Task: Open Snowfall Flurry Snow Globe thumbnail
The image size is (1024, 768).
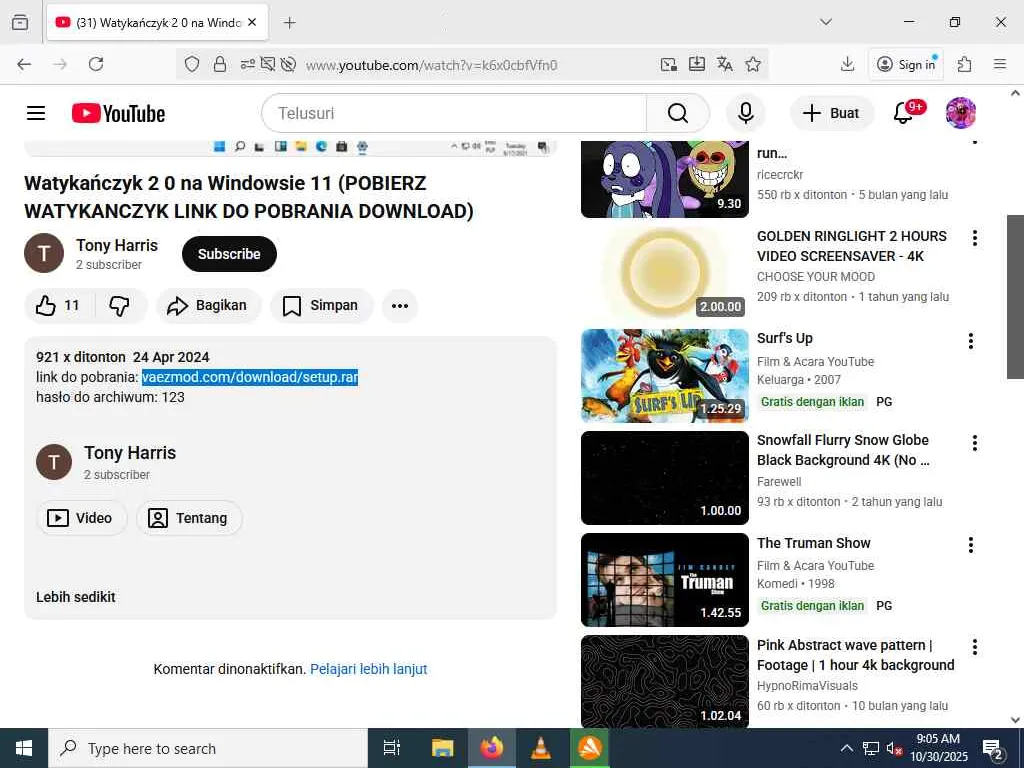Action: pos(665,478)
